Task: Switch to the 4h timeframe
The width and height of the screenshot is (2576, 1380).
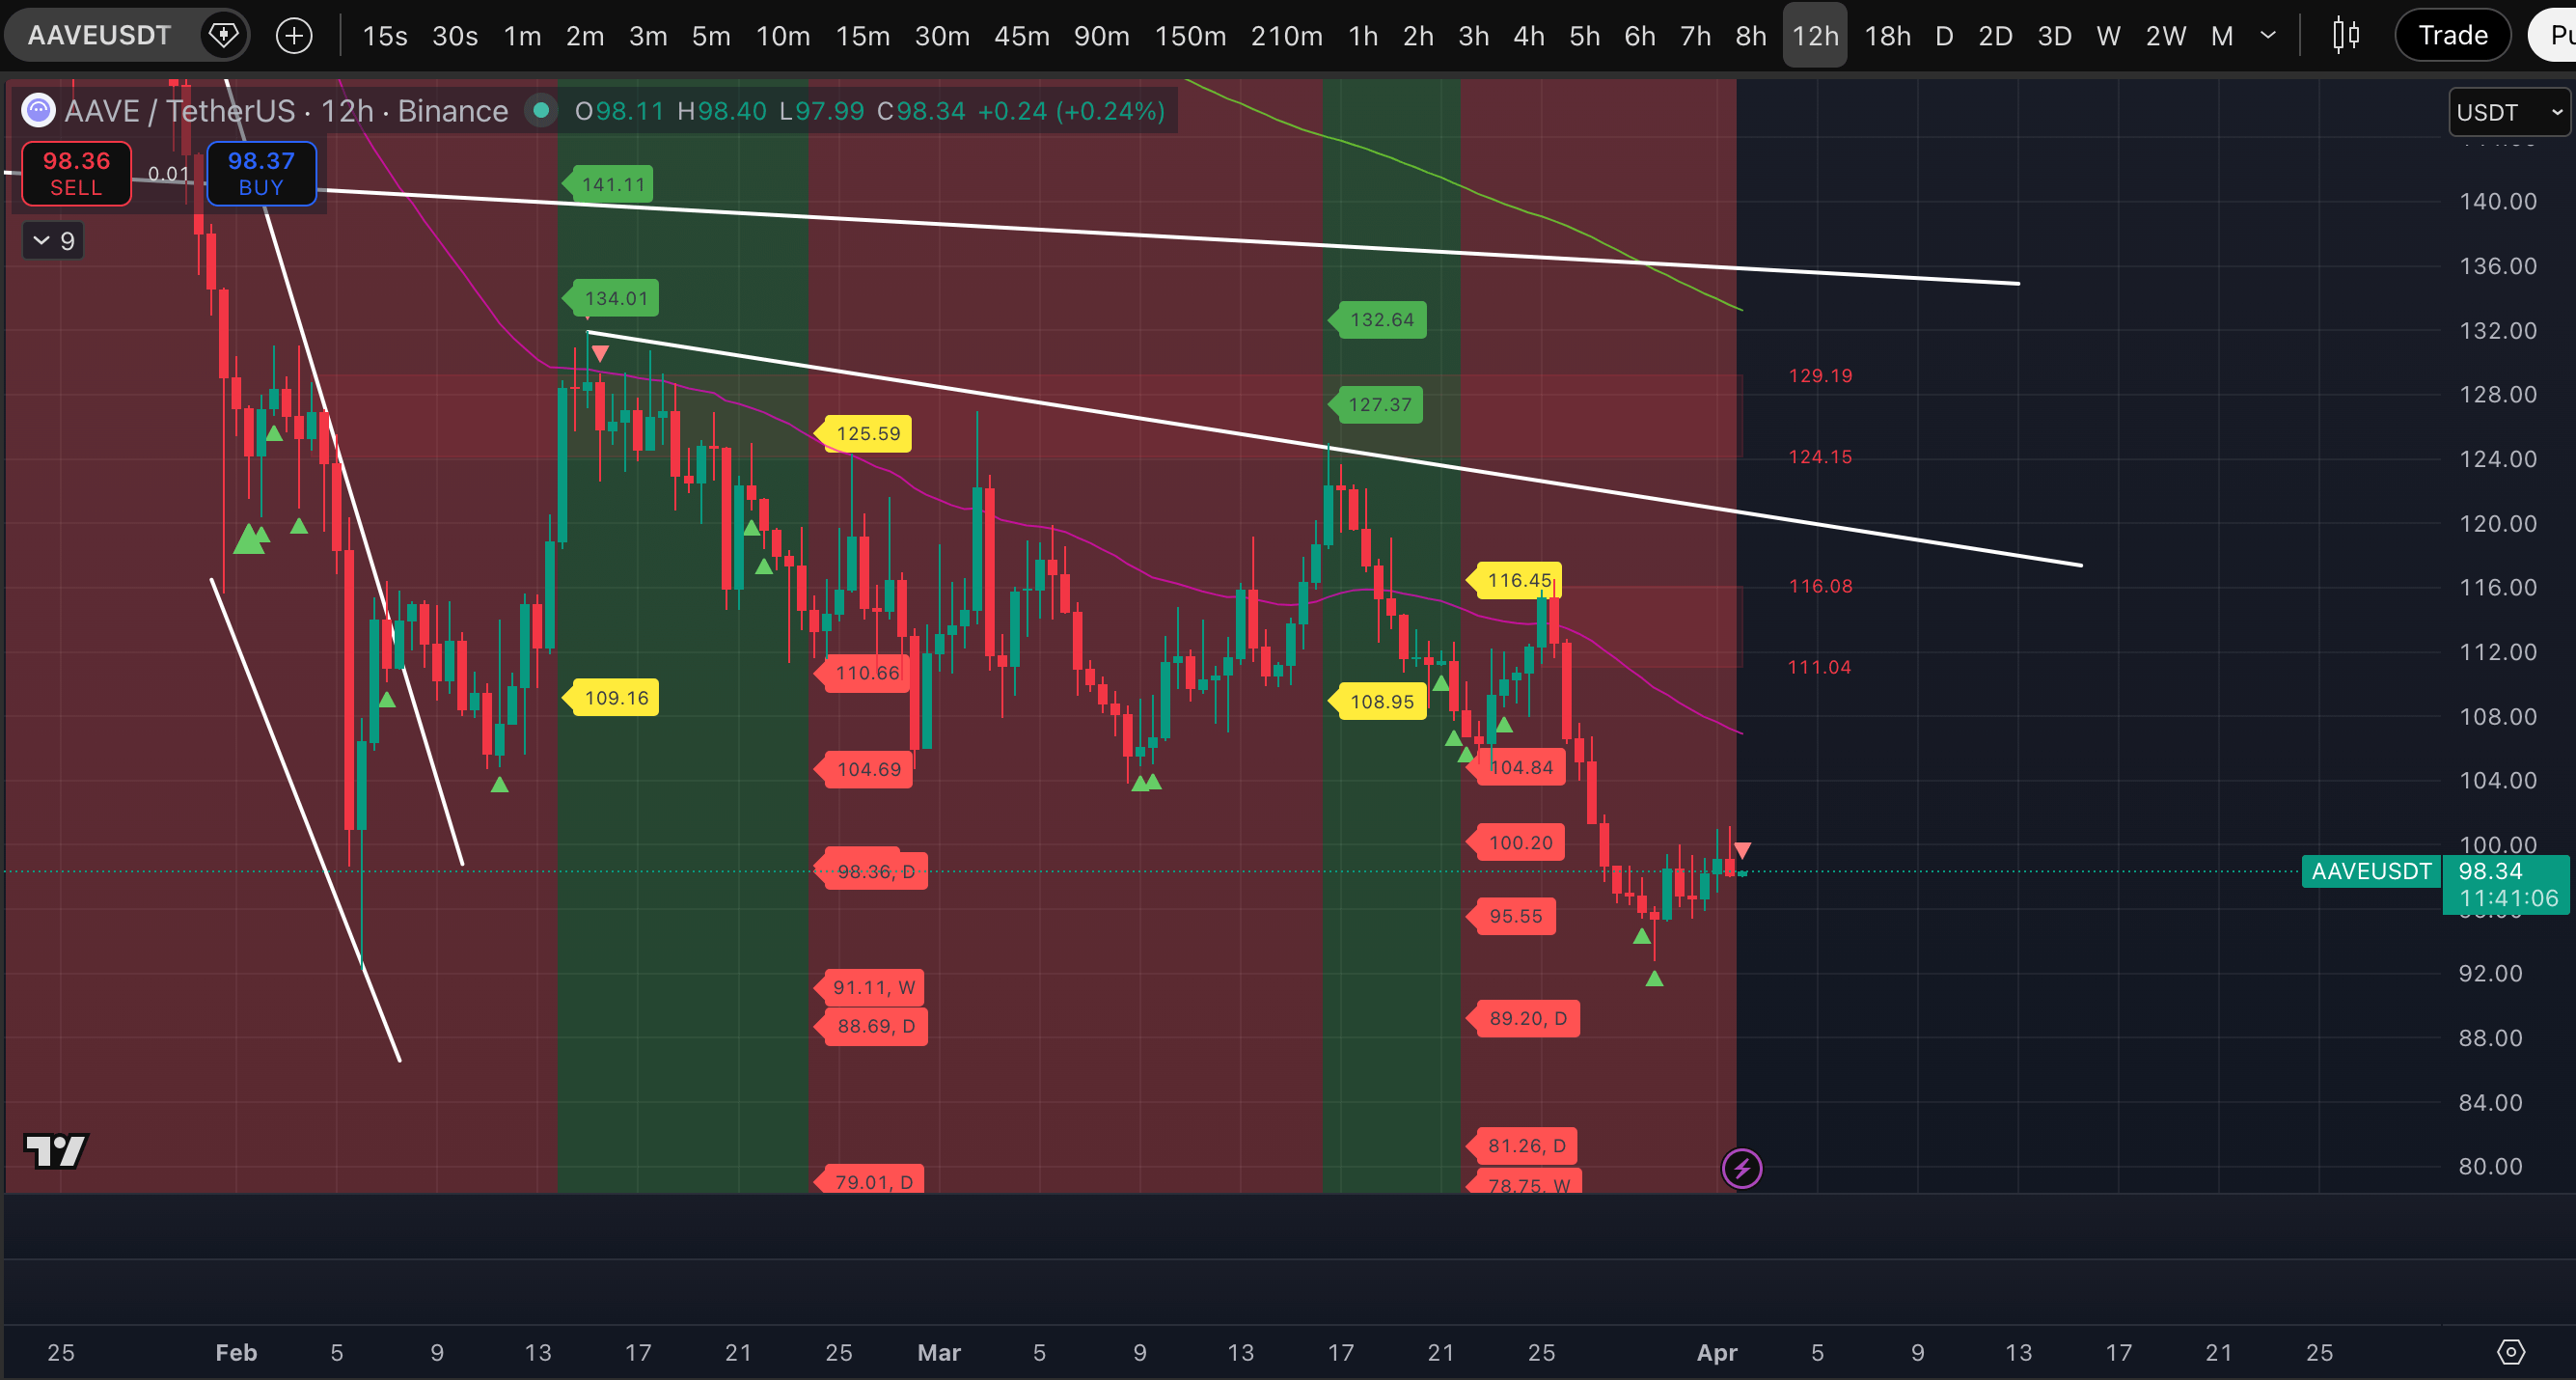Action: (1528, 36)
